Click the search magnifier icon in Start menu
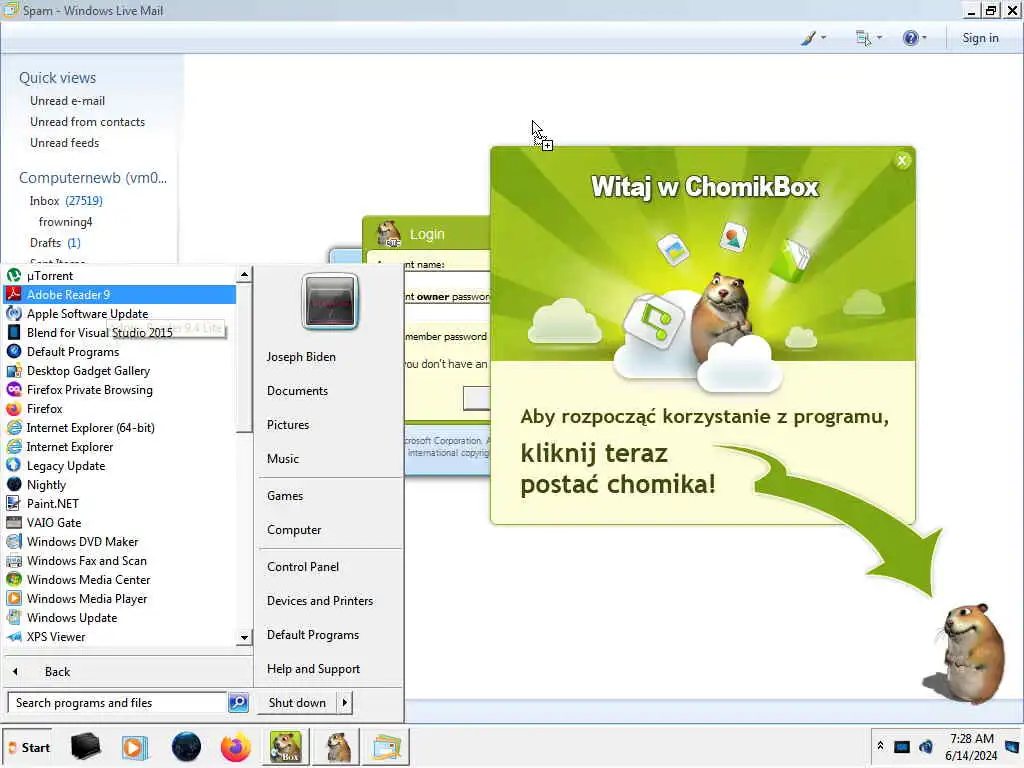Screen dimensions: 1024x768 [x=238, y=703]
